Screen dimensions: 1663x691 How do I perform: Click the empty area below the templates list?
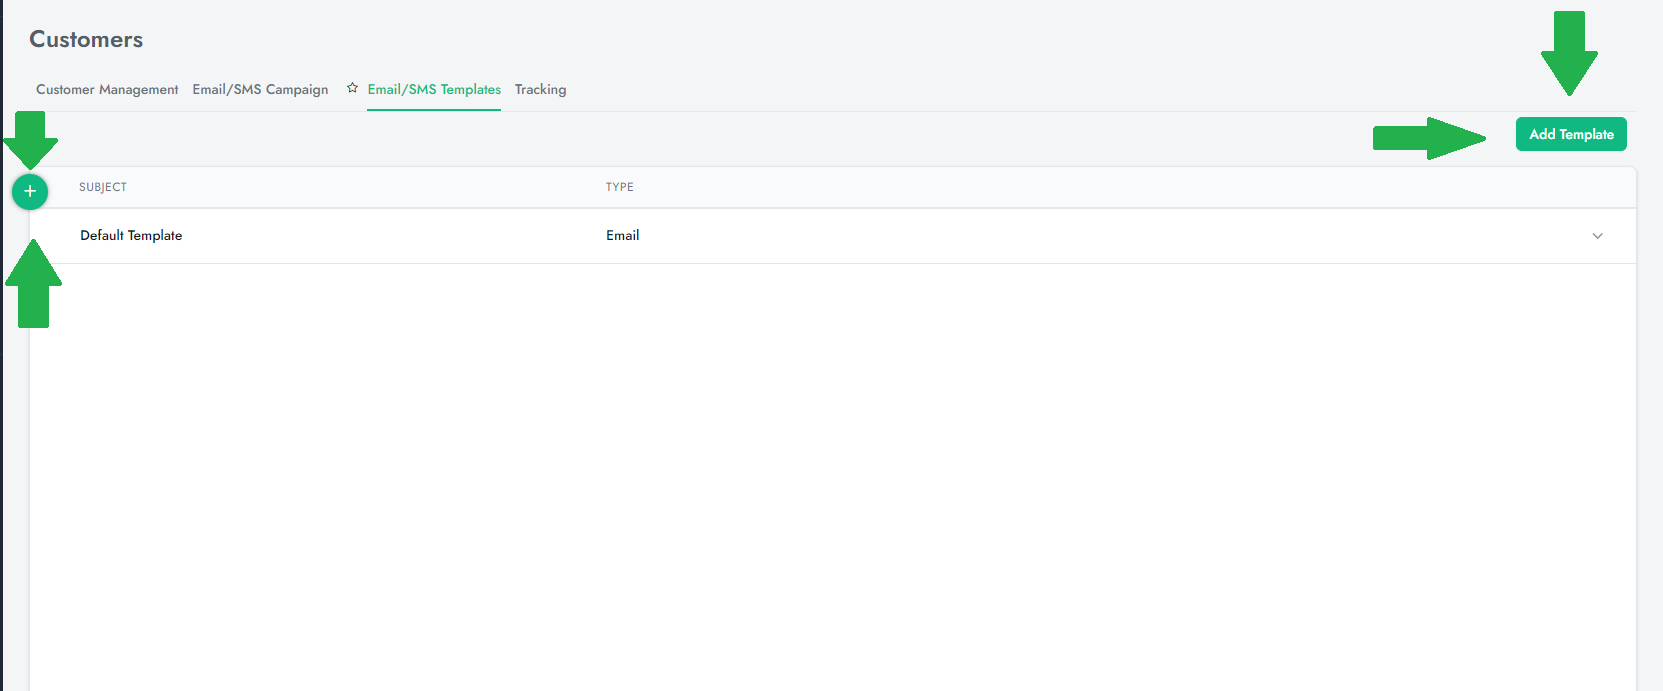point(830,470)
